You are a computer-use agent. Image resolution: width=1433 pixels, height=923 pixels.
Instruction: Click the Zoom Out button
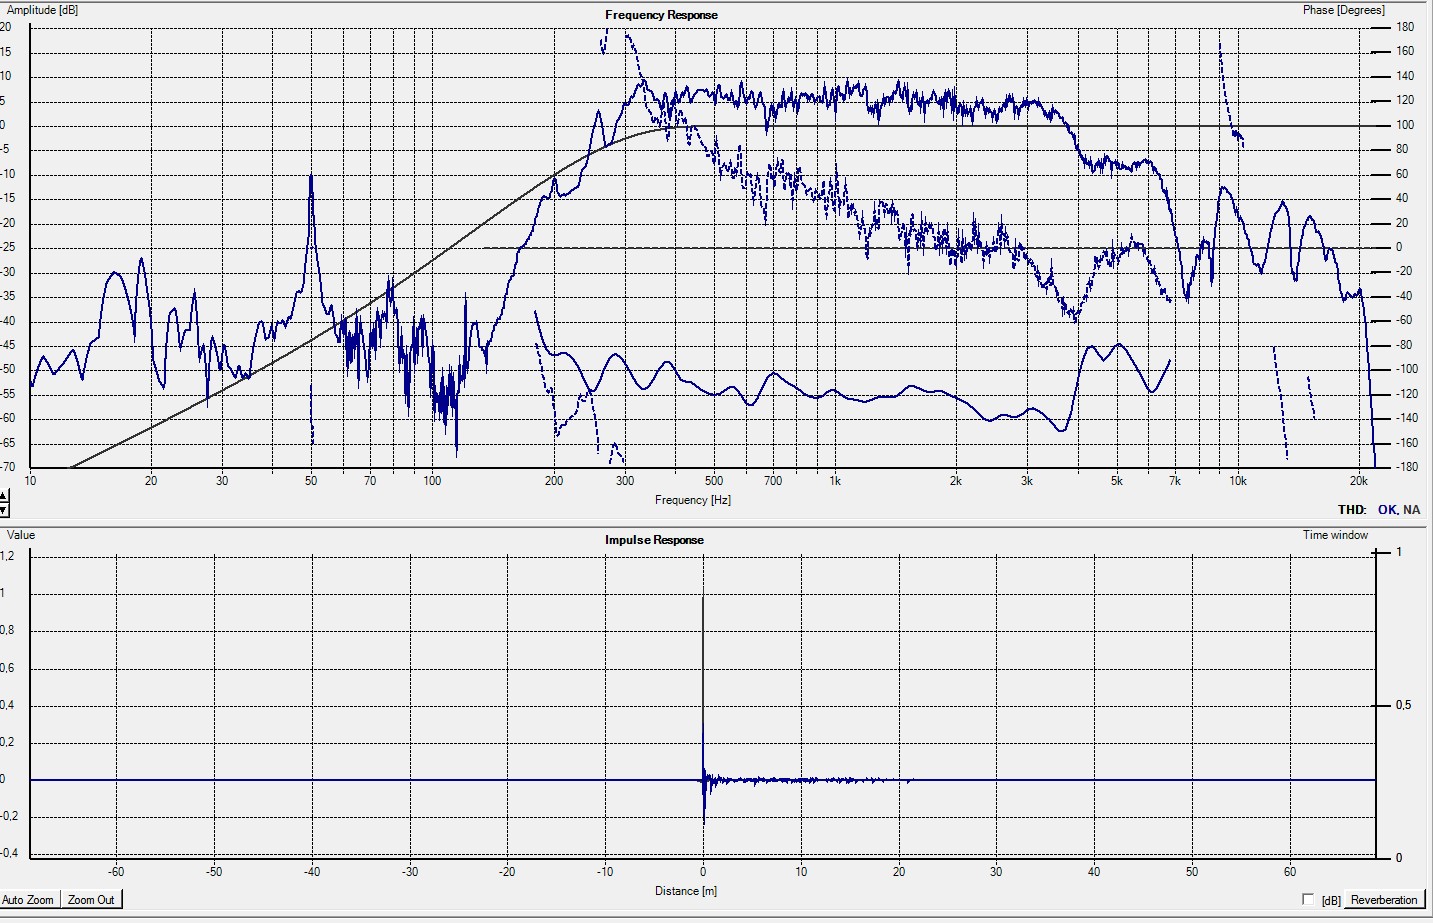[91, 900]
